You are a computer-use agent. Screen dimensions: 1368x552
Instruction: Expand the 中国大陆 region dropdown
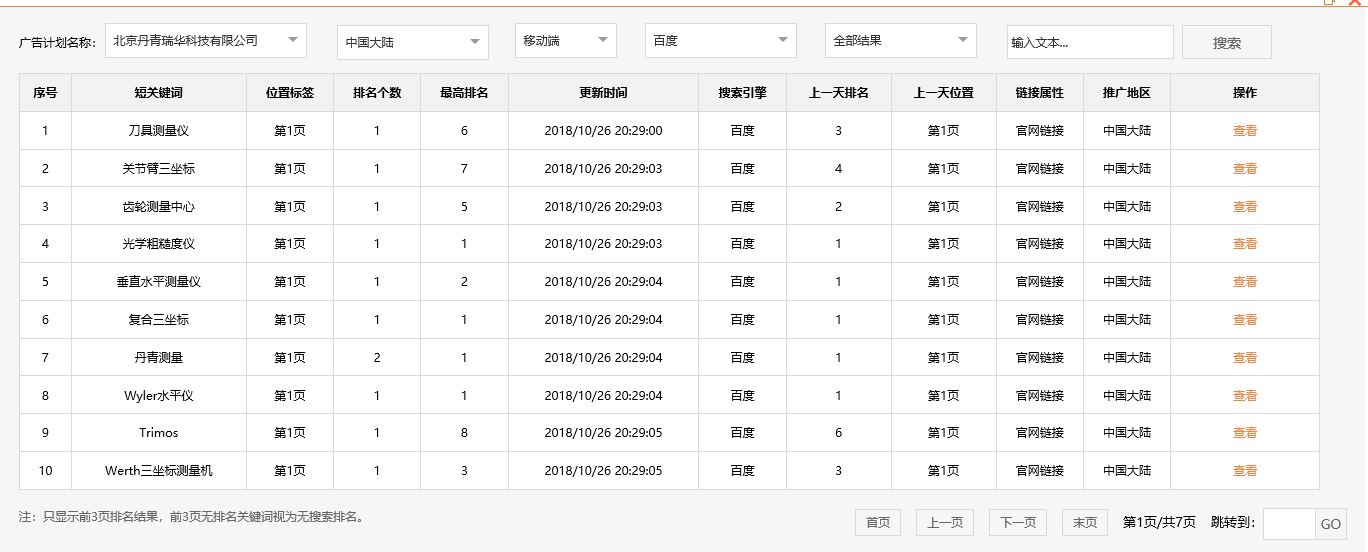[x=413, y=42]
